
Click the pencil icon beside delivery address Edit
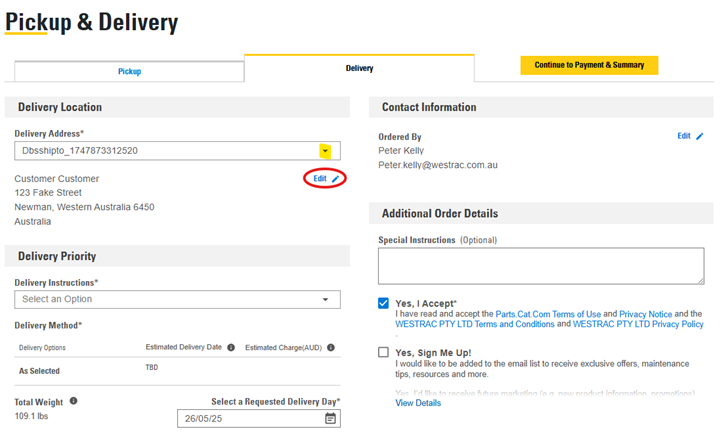pyautogui.click(x=336, y=179)
